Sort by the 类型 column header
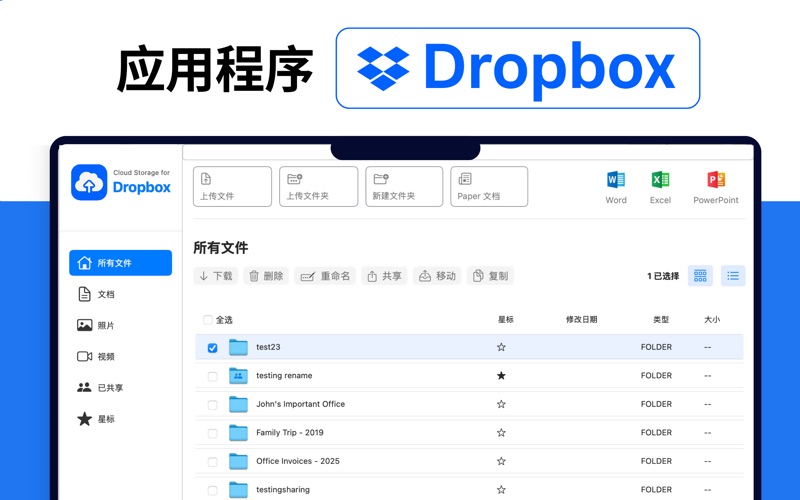 661,319
